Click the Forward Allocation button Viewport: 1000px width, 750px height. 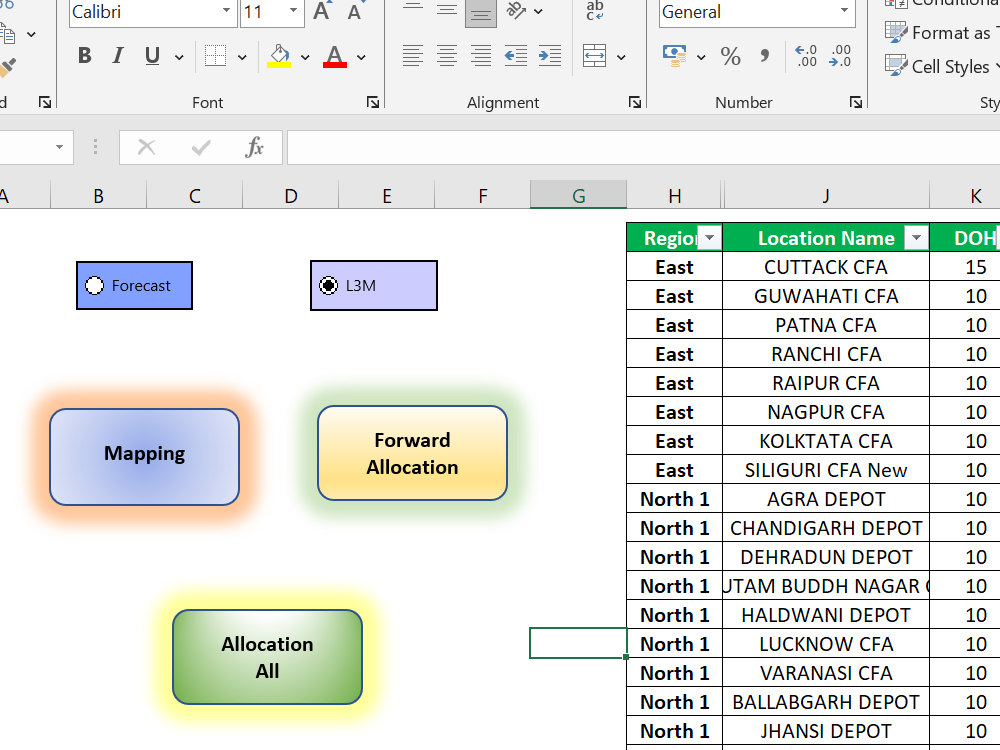[412, 453]
